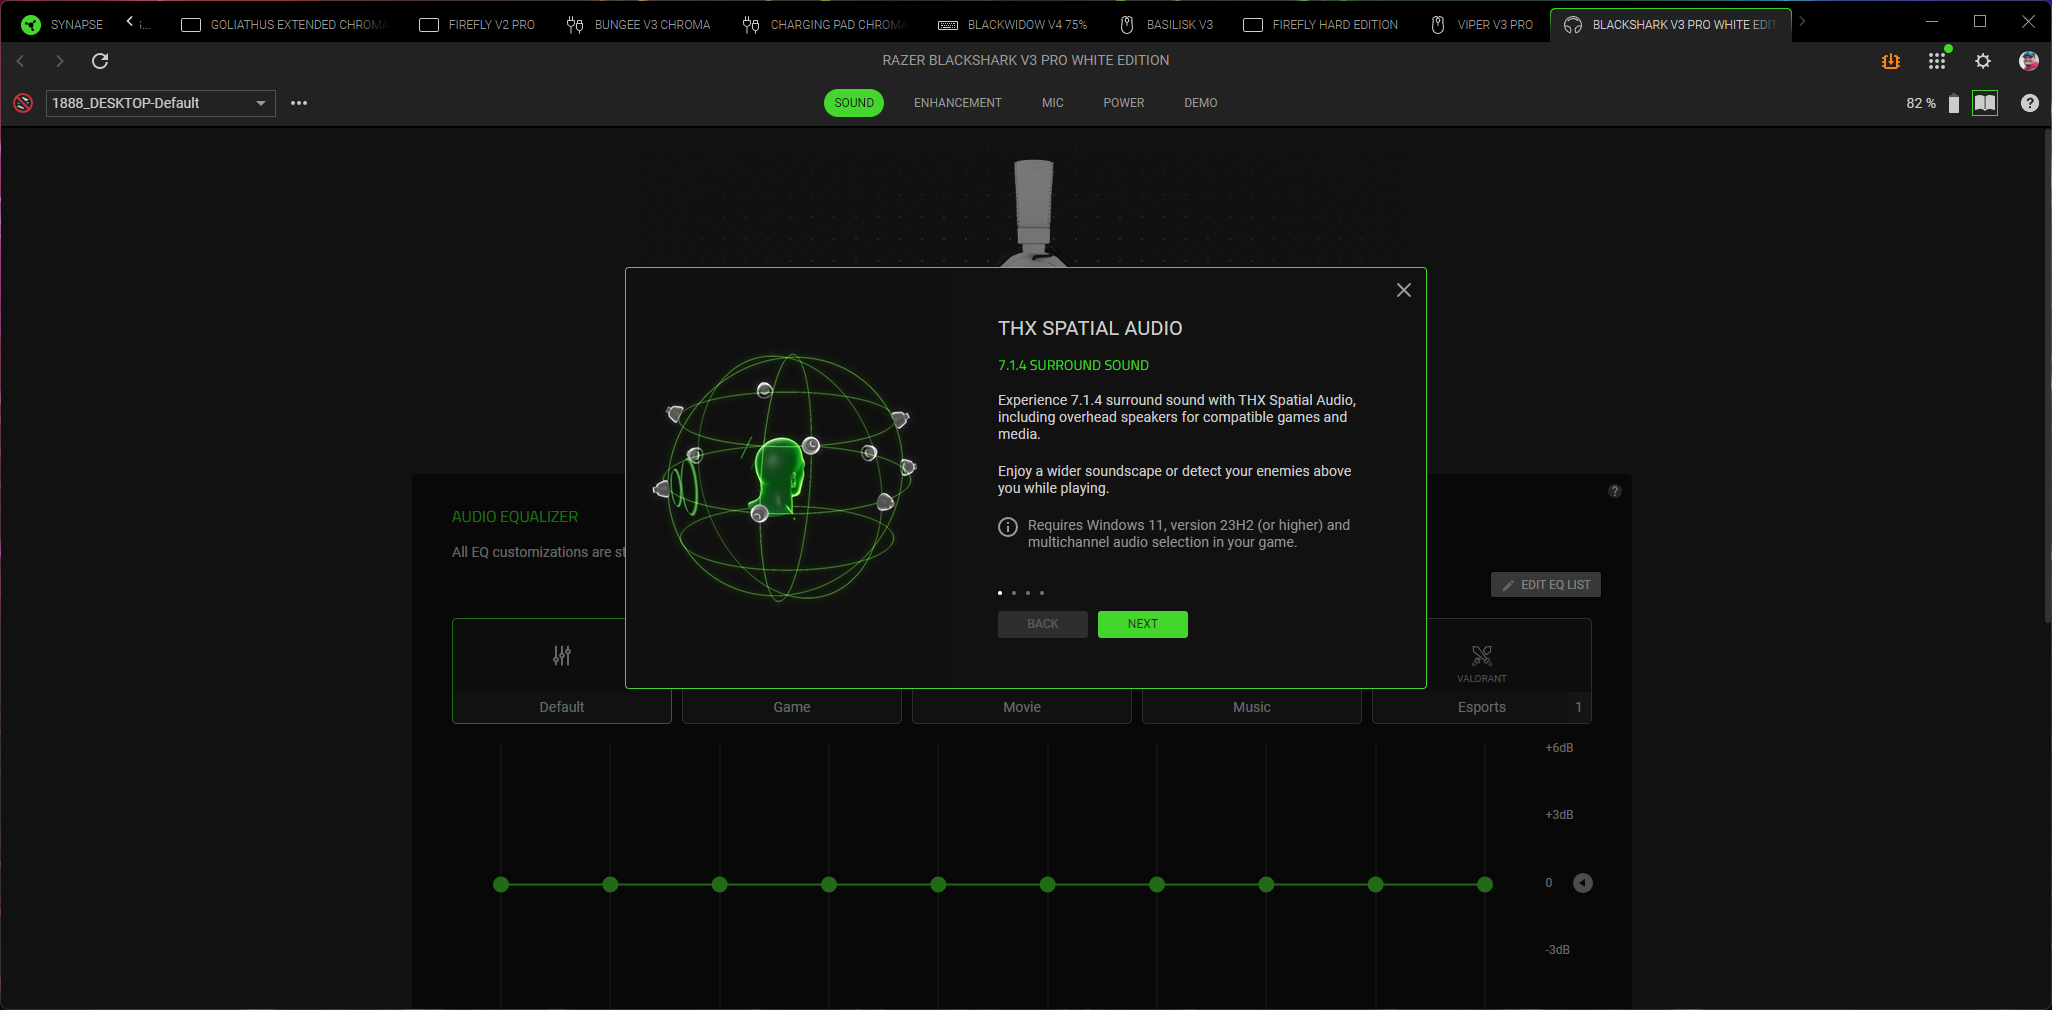Switch to the Firefly V2 Pro device tab
This screenshot has height=1010, width=2052.
[x=477, y=25]
